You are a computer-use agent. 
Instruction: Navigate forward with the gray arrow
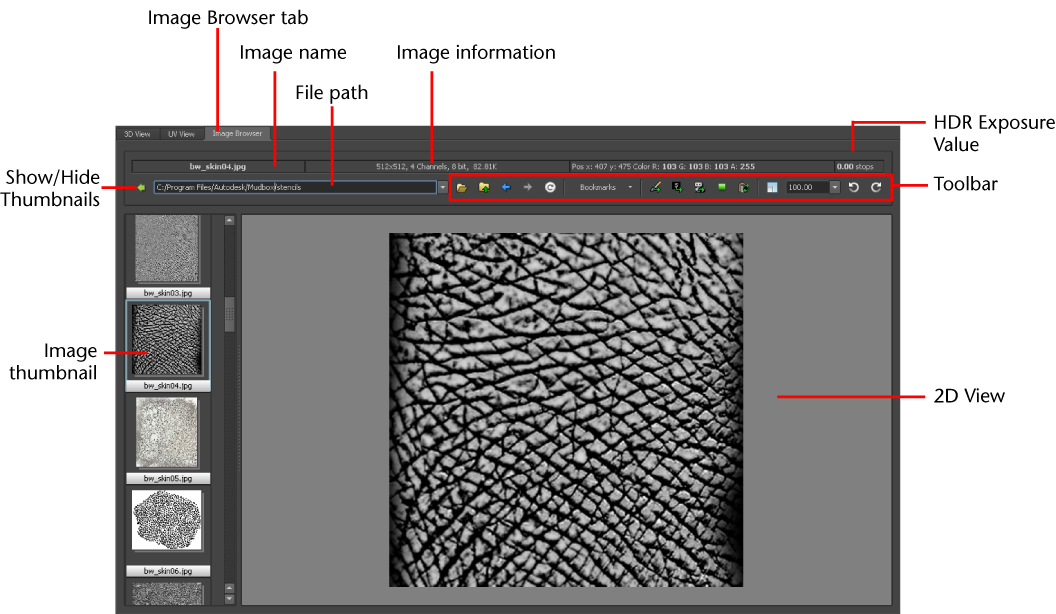click(528, 188)
